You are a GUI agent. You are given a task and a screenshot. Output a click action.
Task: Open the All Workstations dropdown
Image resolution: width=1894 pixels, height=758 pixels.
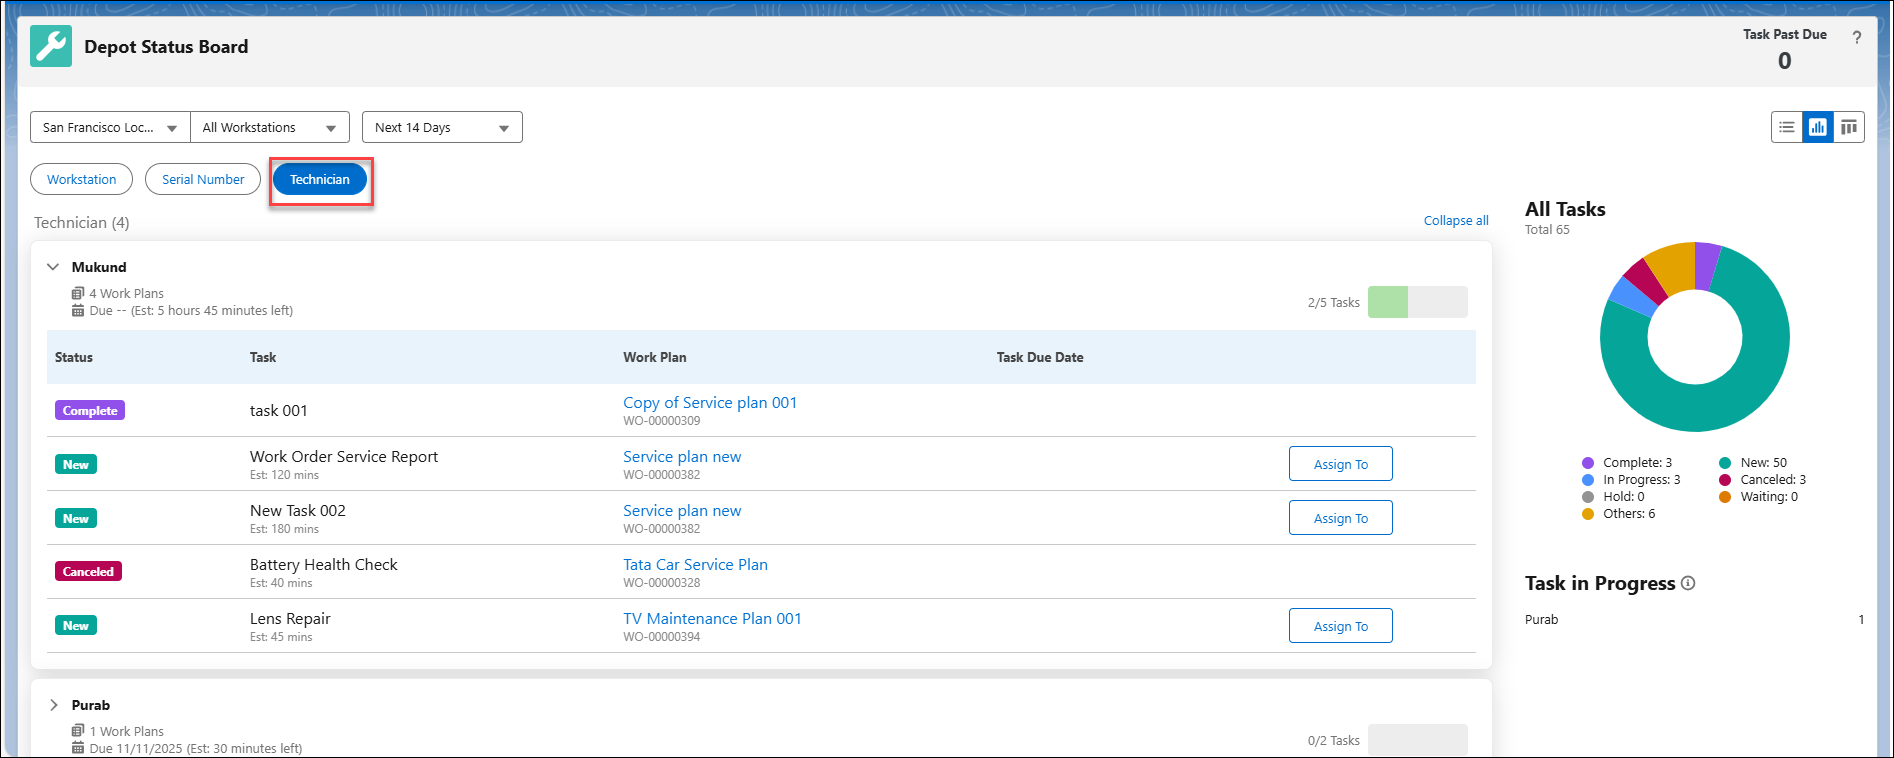coord(270,127)
